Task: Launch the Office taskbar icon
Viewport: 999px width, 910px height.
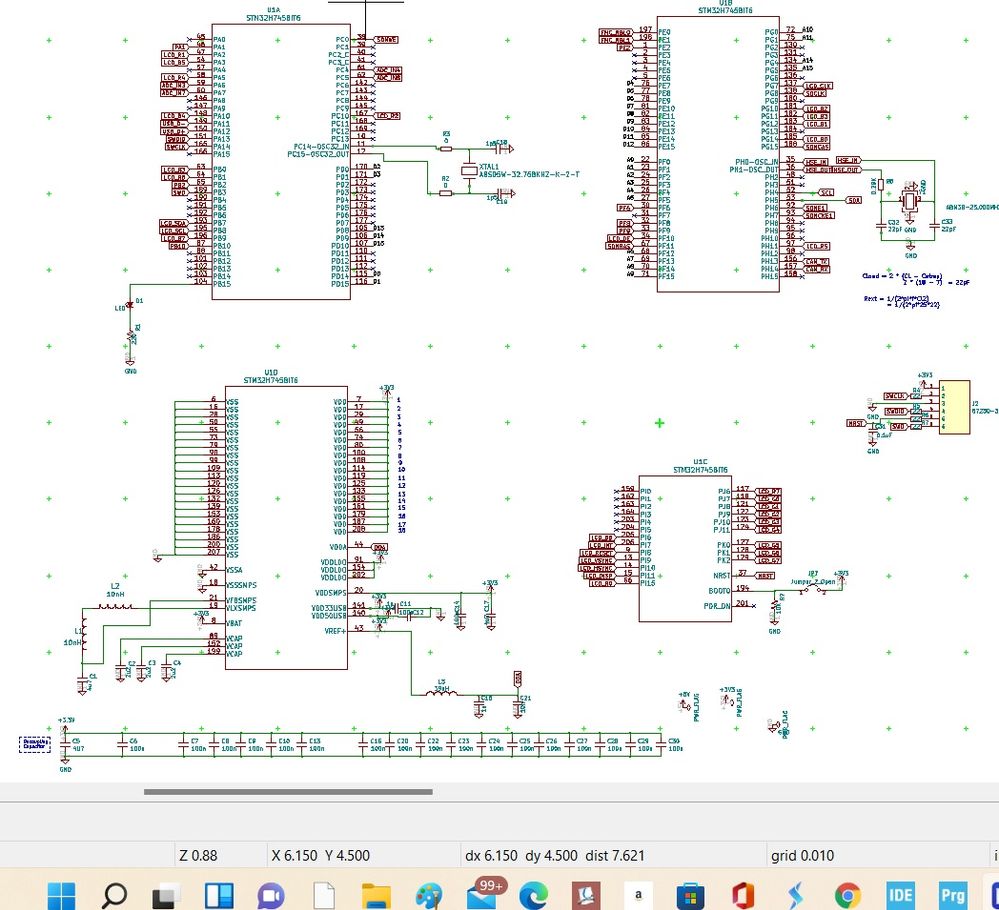Action: [x=743, y=896]
